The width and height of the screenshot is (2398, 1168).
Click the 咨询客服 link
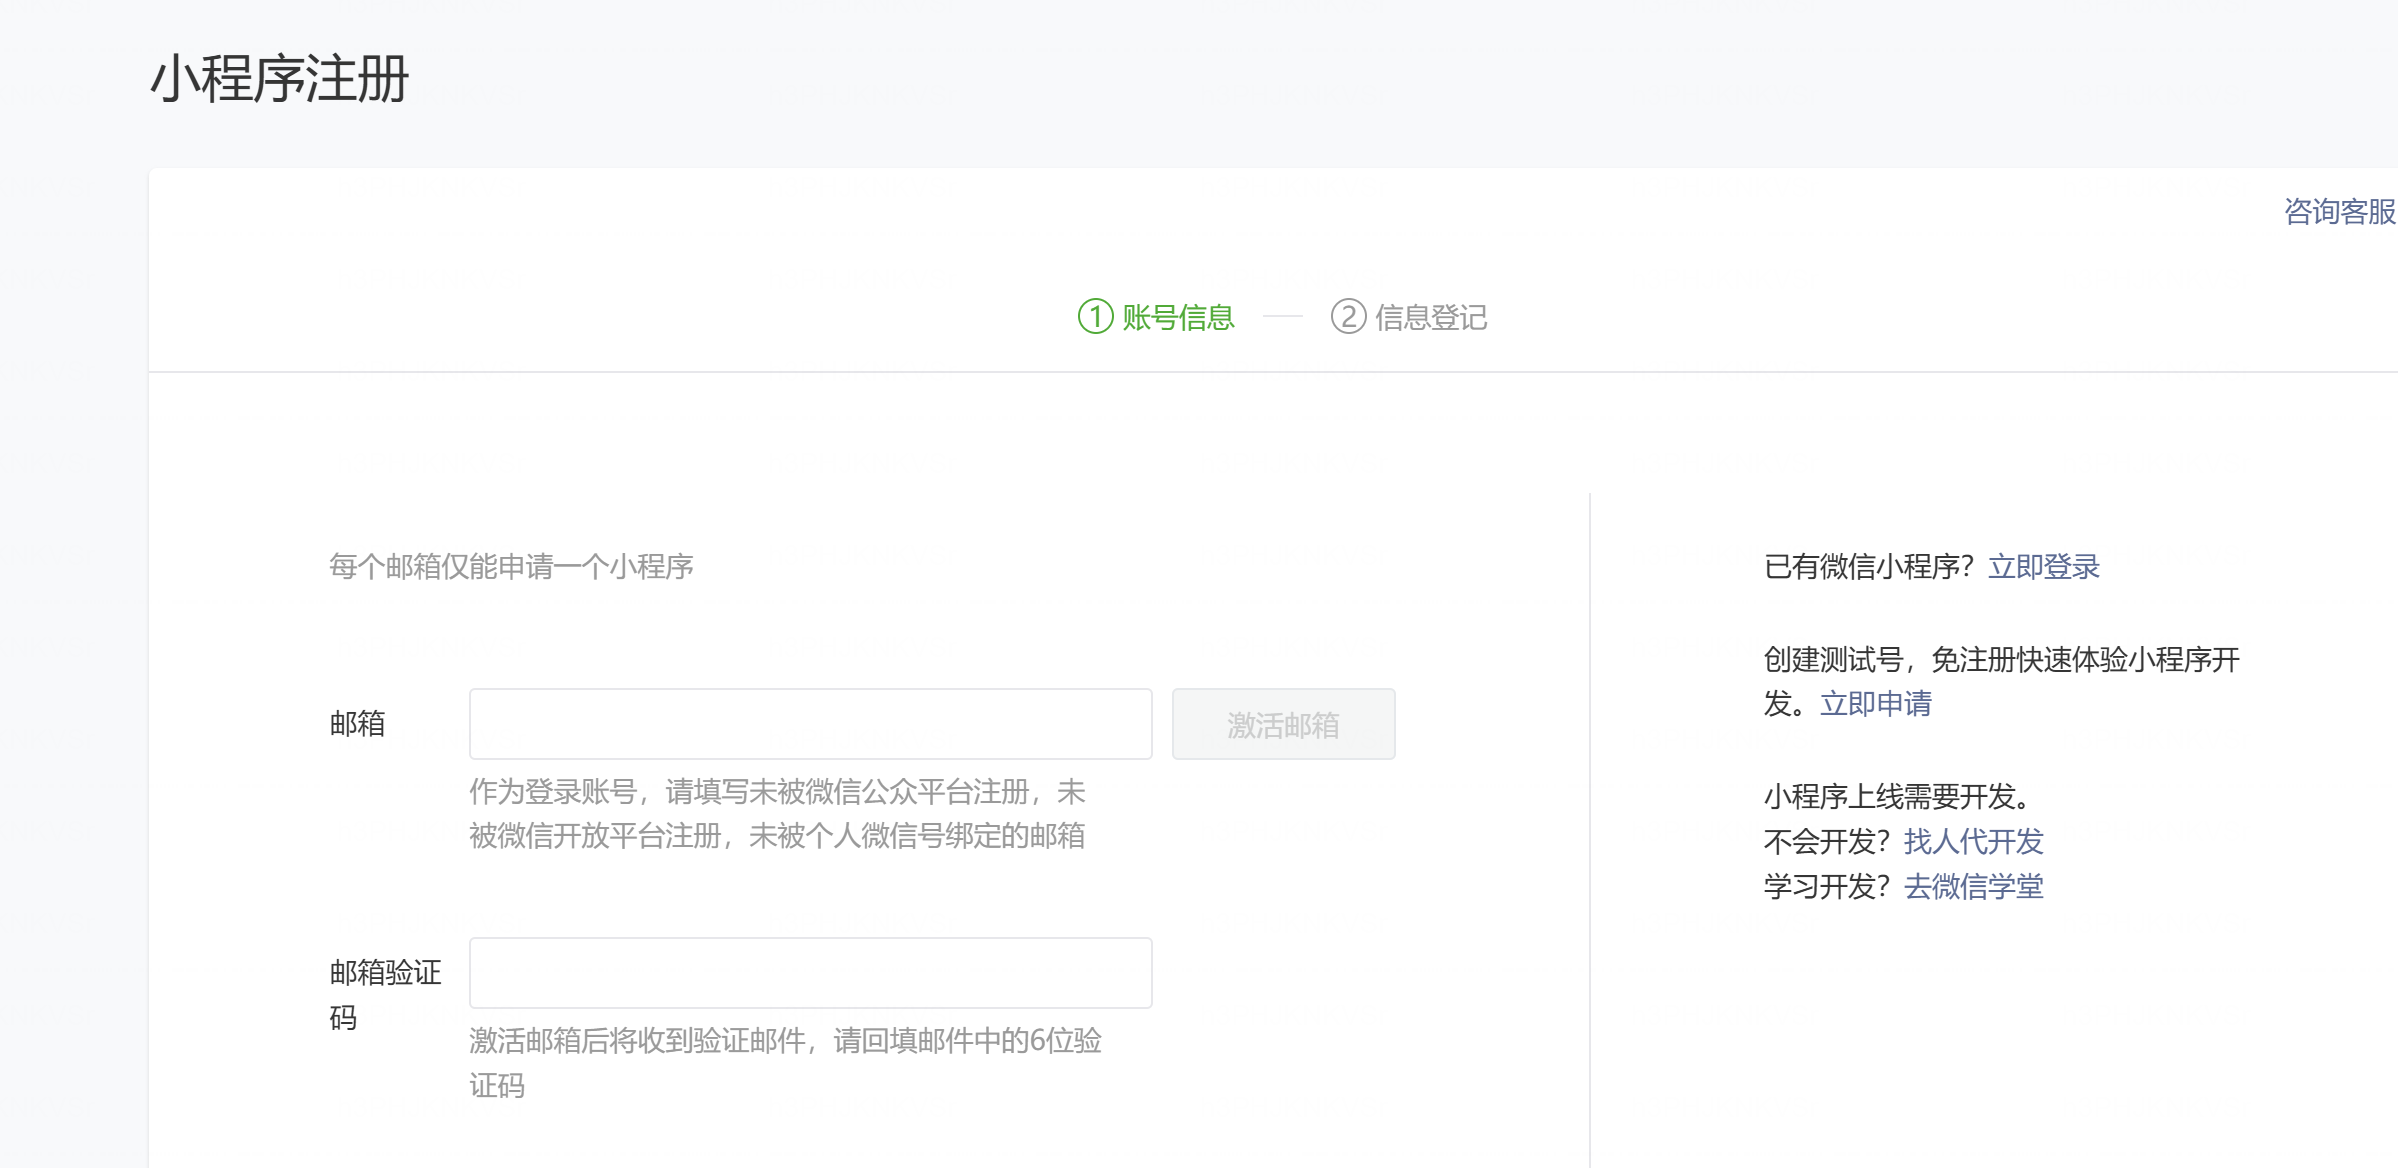pyautogui.click(x=2340, y=212)
